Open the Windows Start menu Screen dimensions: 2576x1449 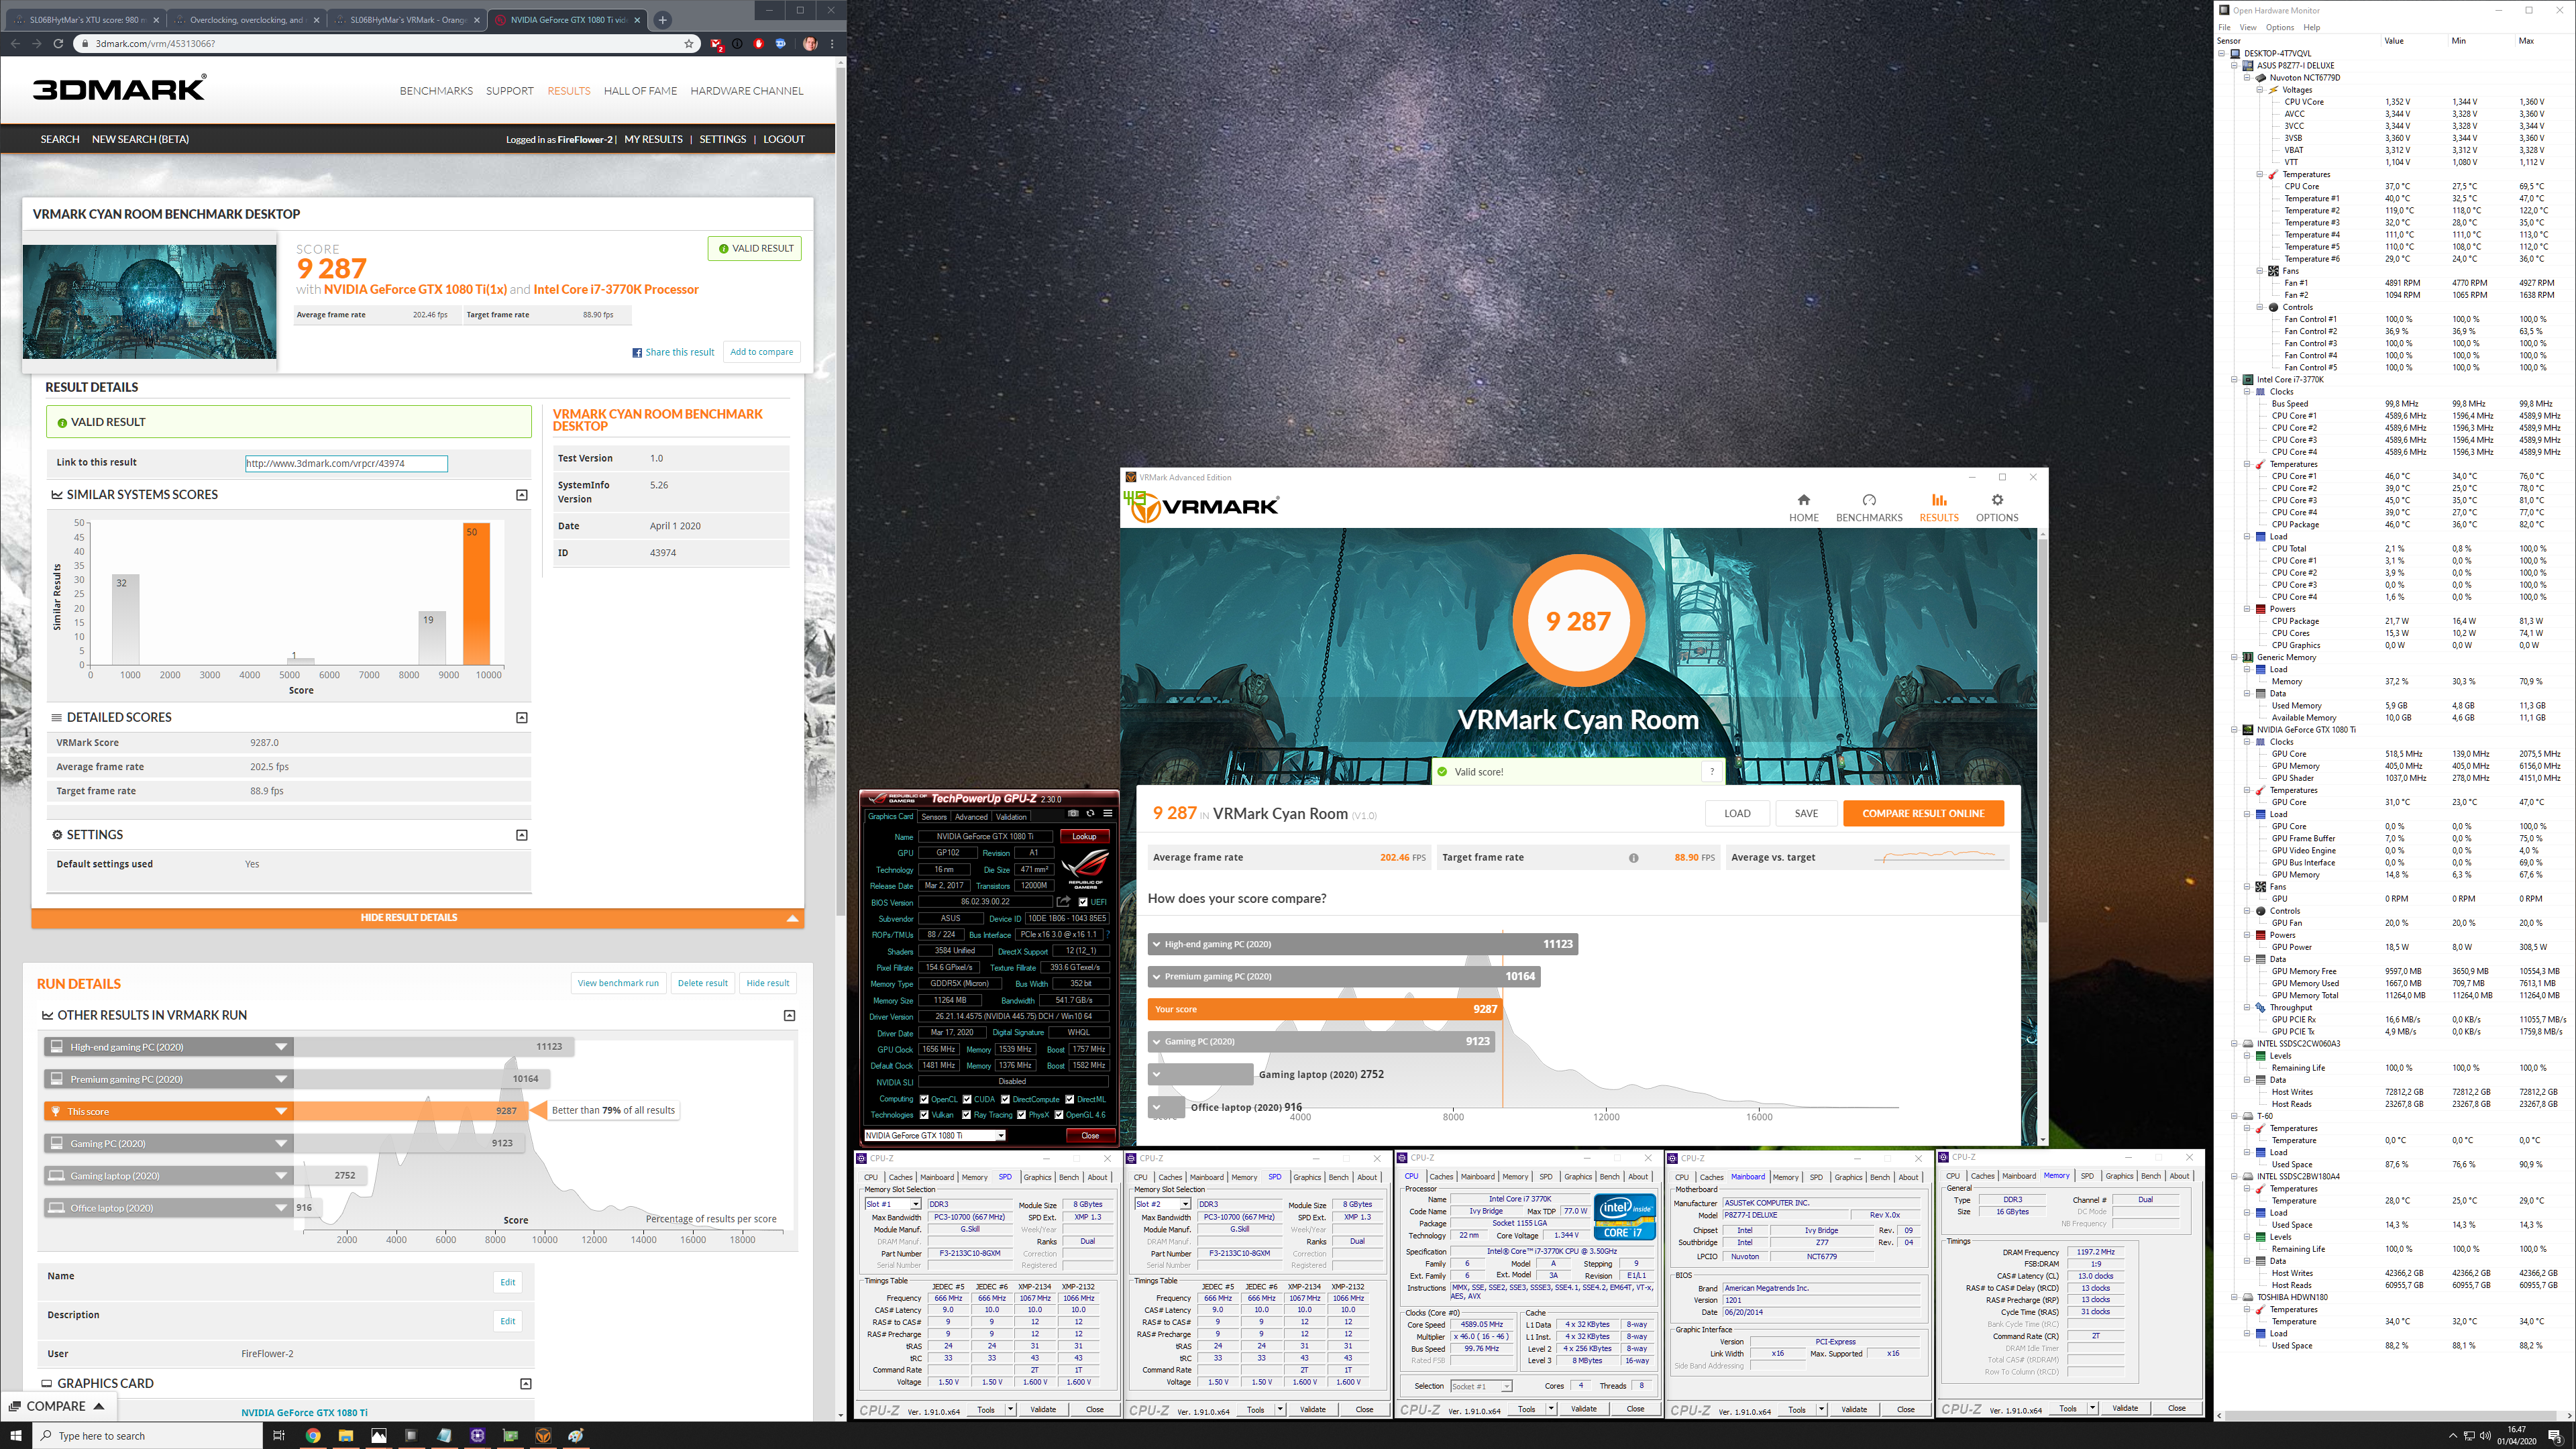(x=15, y=1435)
